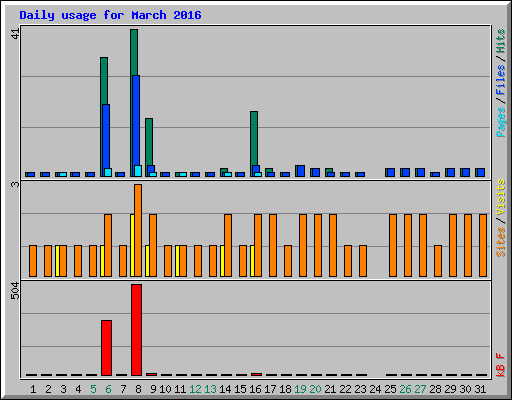Select day label "17" on the x-axis
Screen dimensions: 512x400
[270, 389]
